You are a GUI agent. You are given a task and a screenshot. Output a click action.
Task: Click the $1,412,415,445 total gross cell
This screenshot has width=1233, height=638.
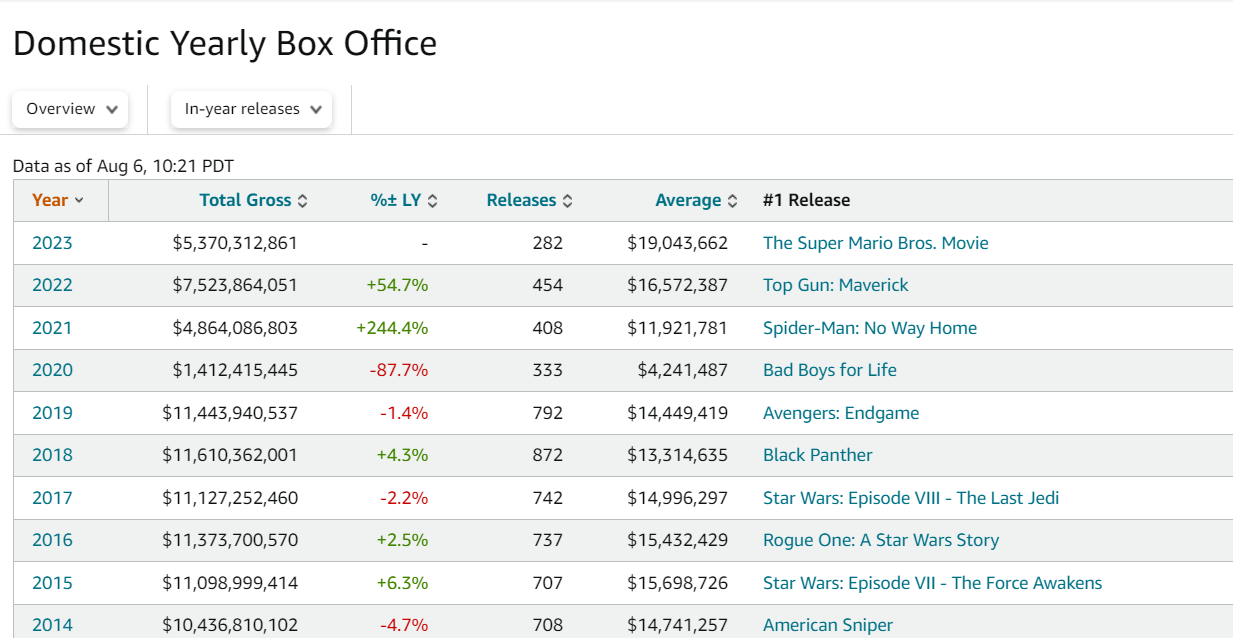point(235,370)
